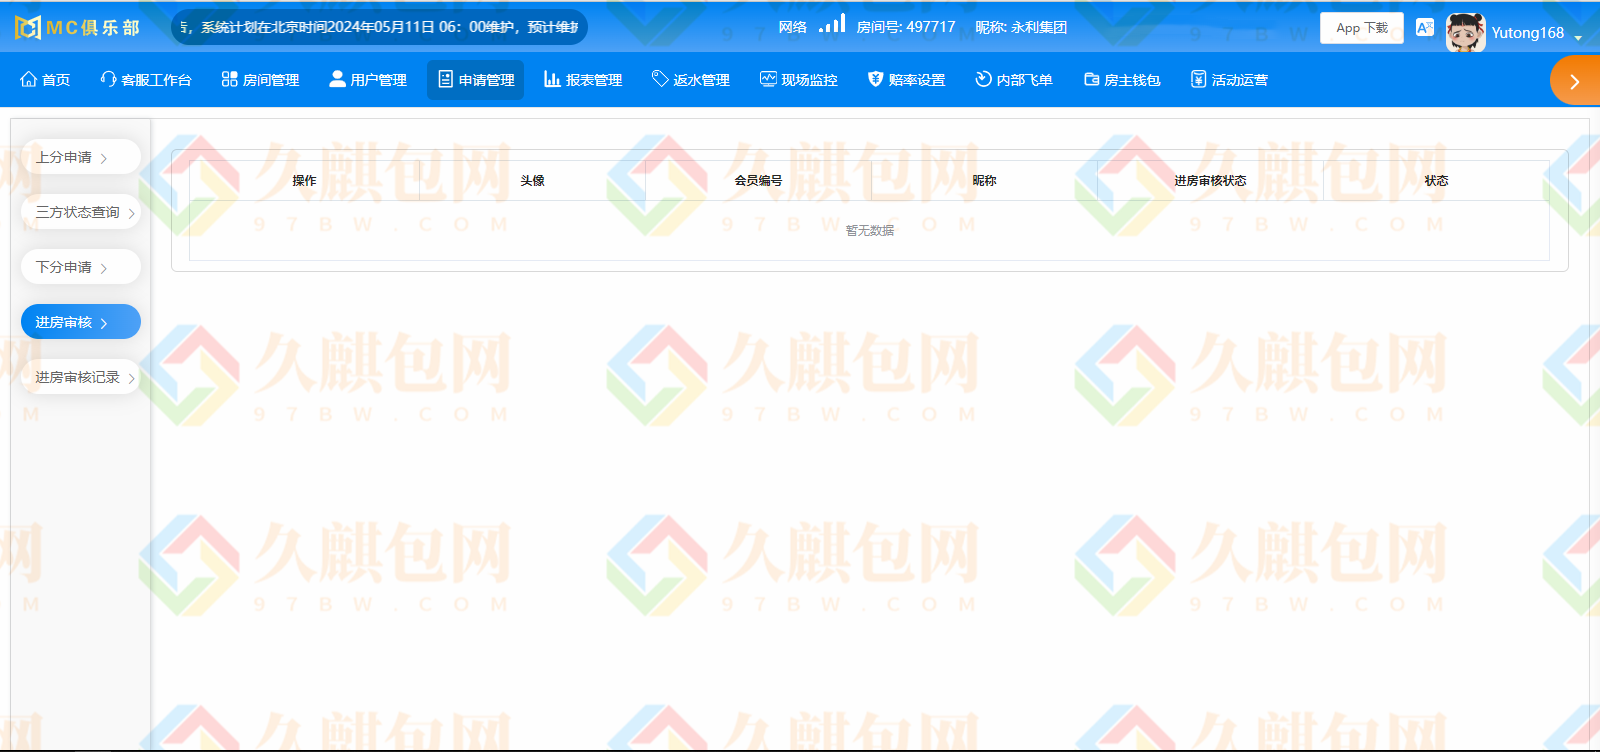Click the 房间号: 497717 text

(x=906, y=27)
